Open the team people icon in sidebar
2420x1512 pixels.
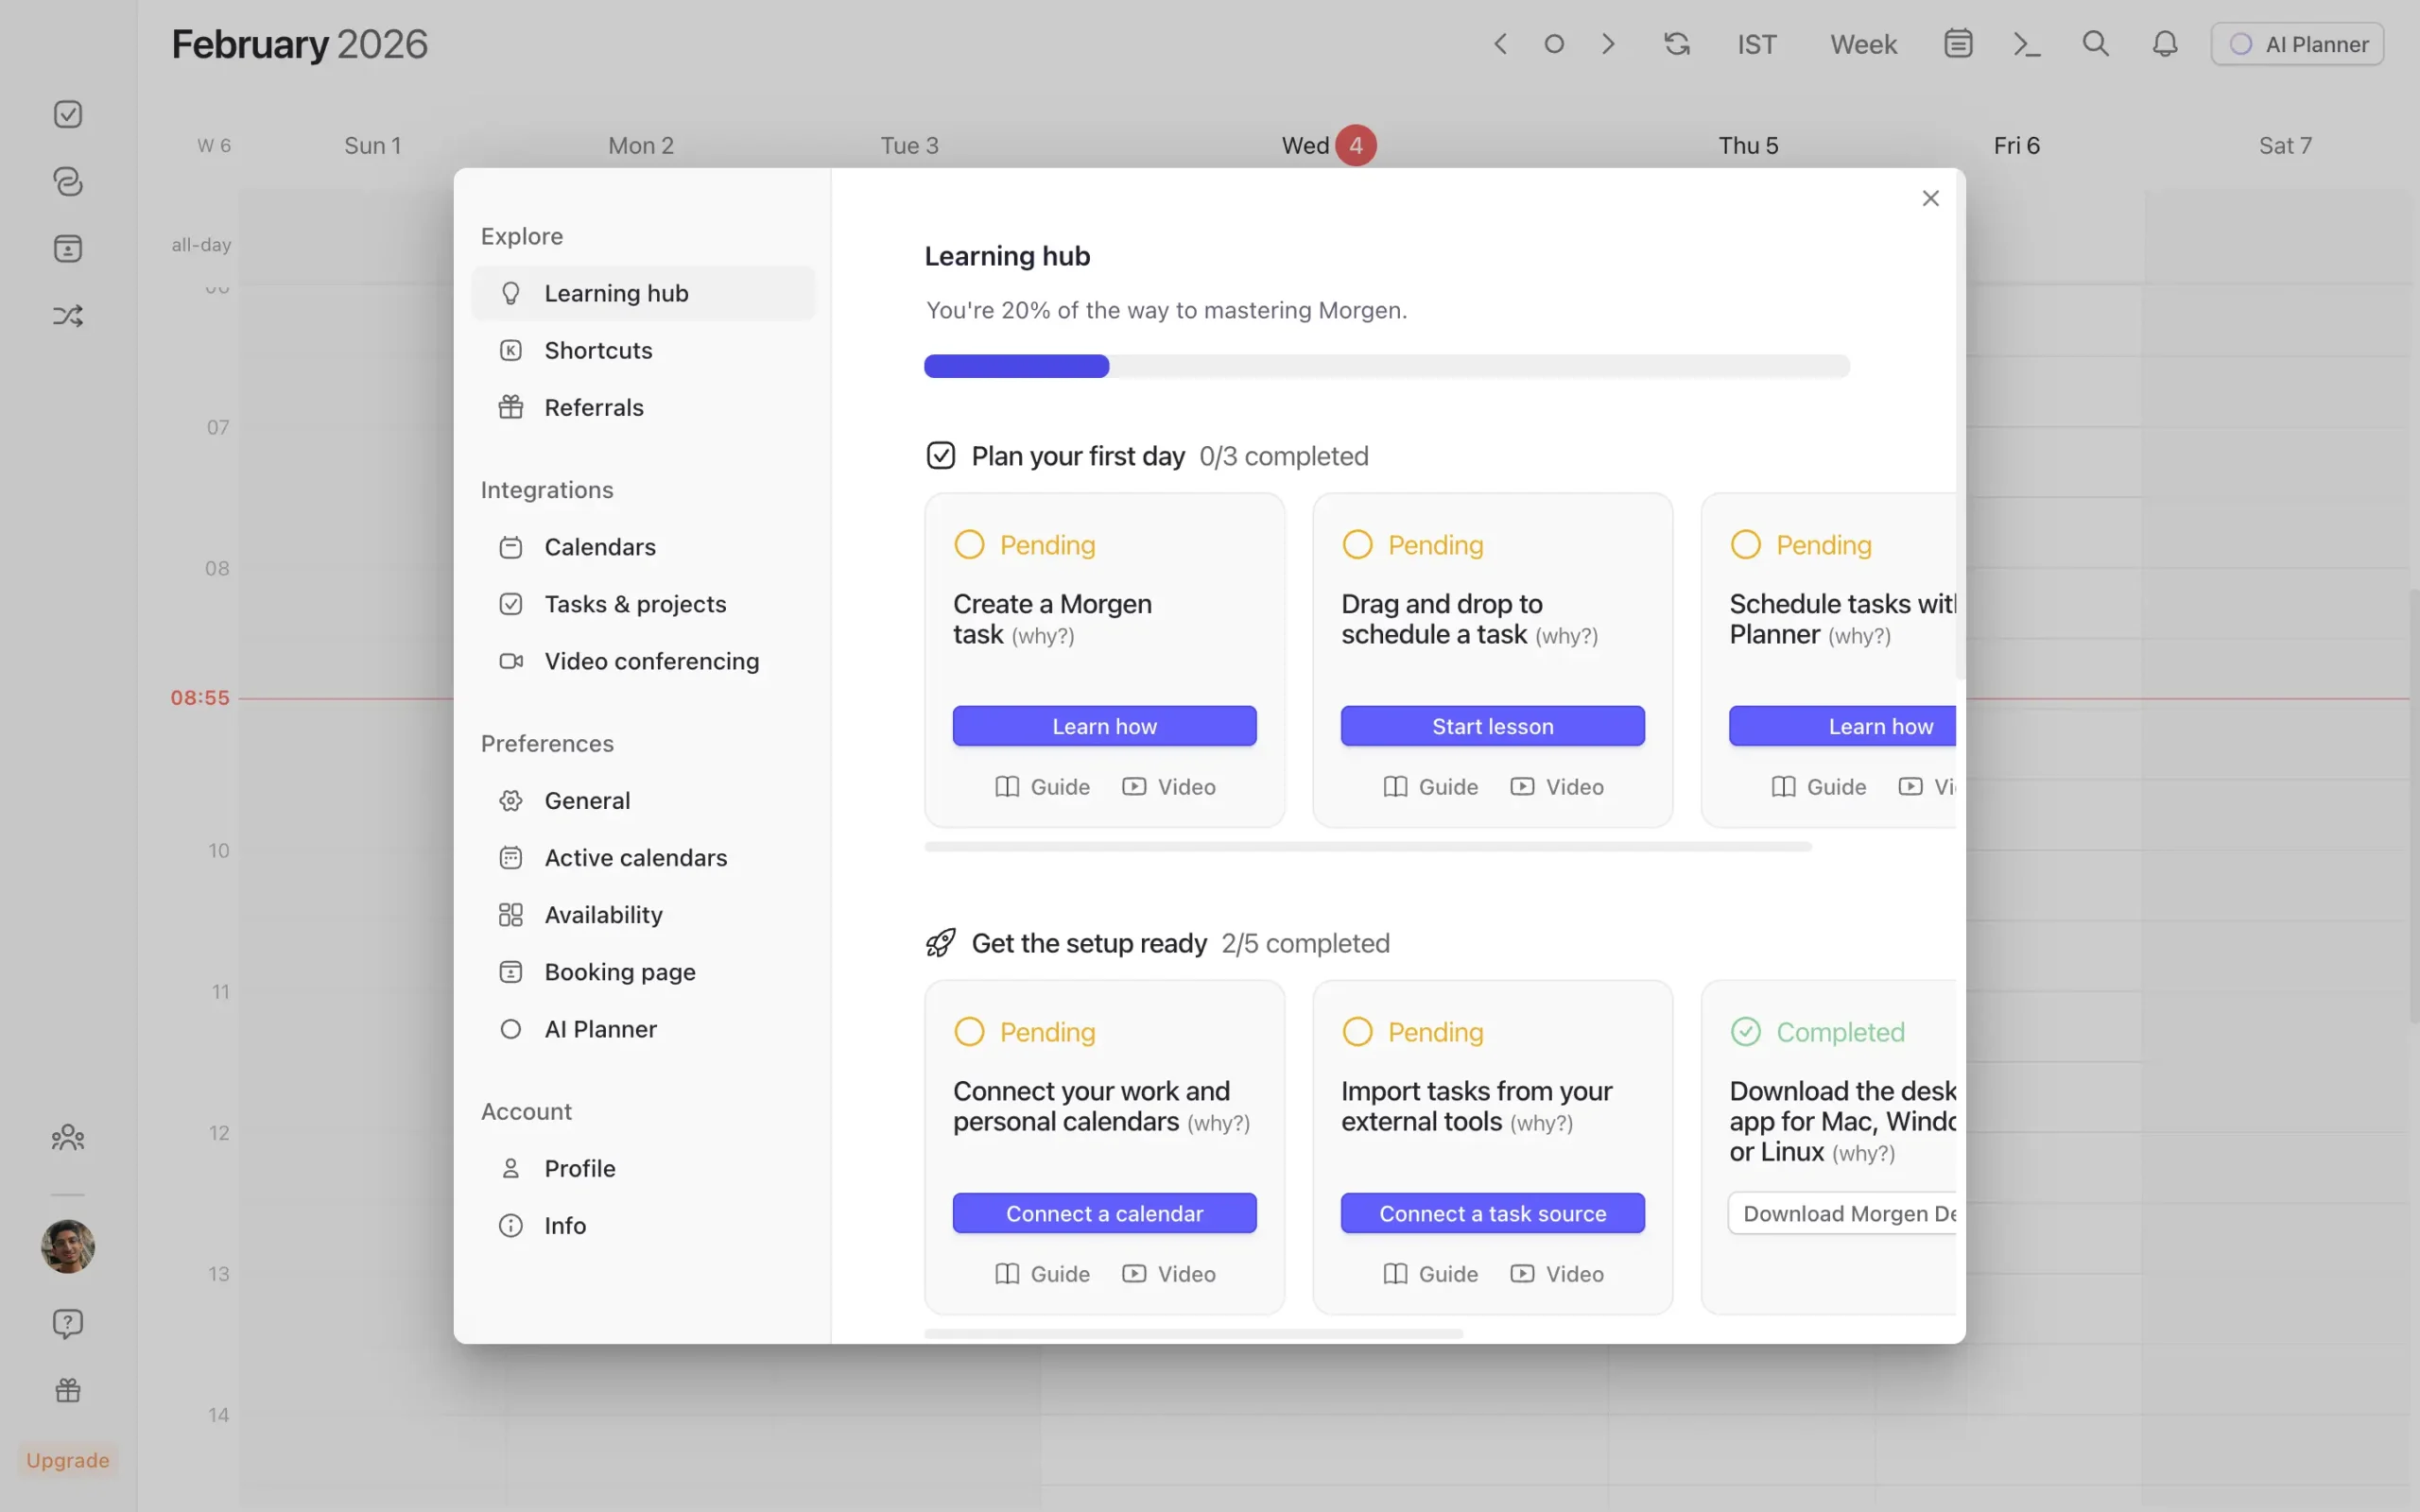click(x=68, y=1137)
